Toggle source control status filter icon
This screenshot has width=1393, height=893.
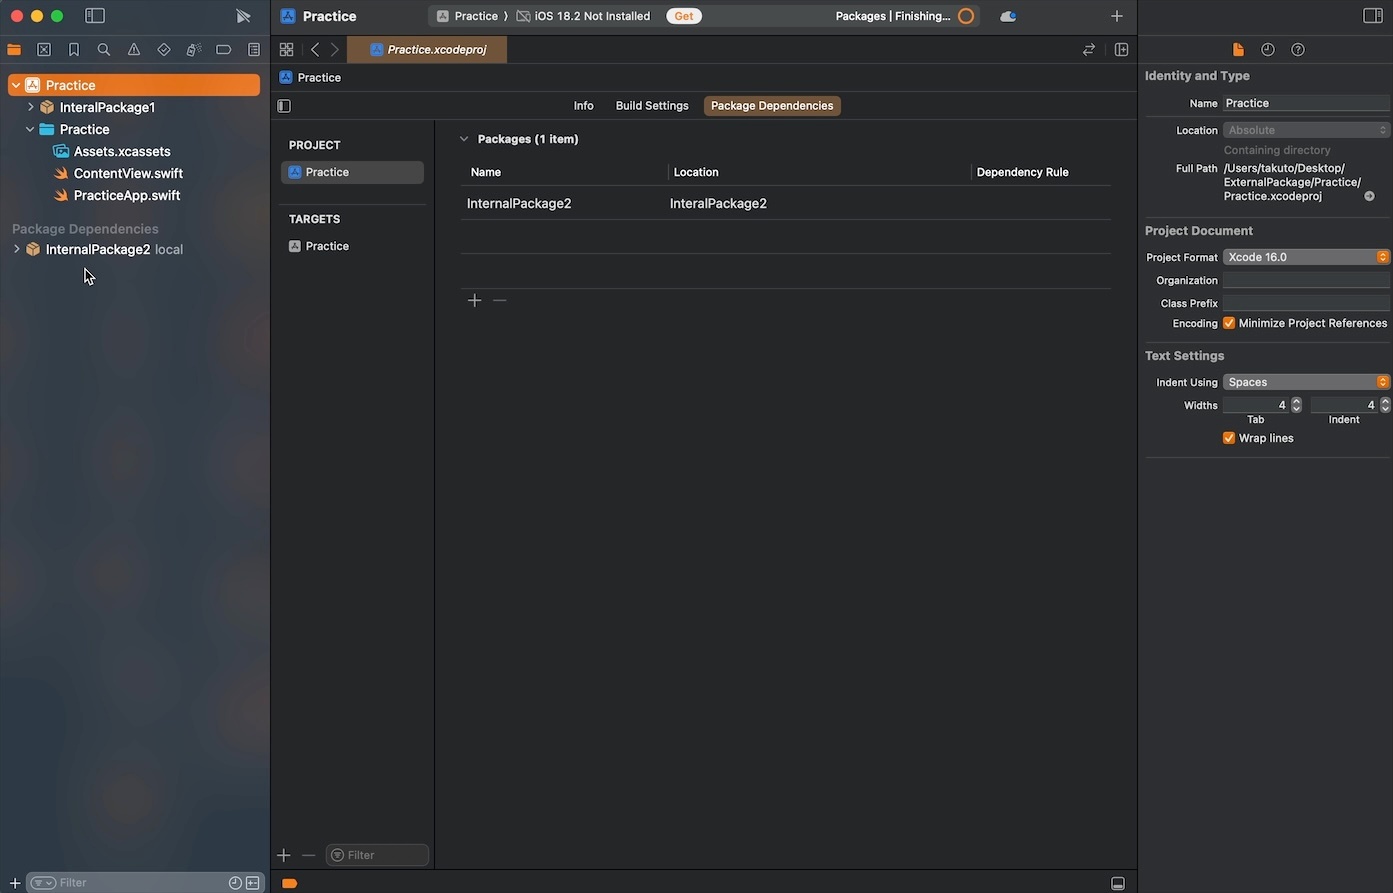coord(253,883)
